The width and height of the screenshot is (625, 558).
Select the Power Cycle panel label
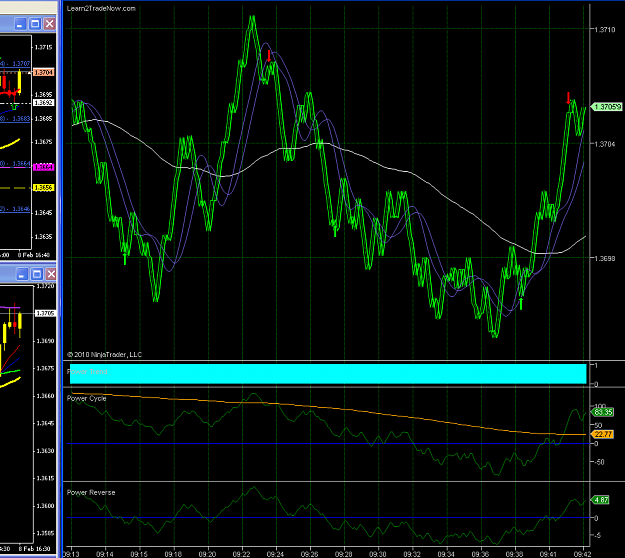pyautogui.click(x=86, y=398)
